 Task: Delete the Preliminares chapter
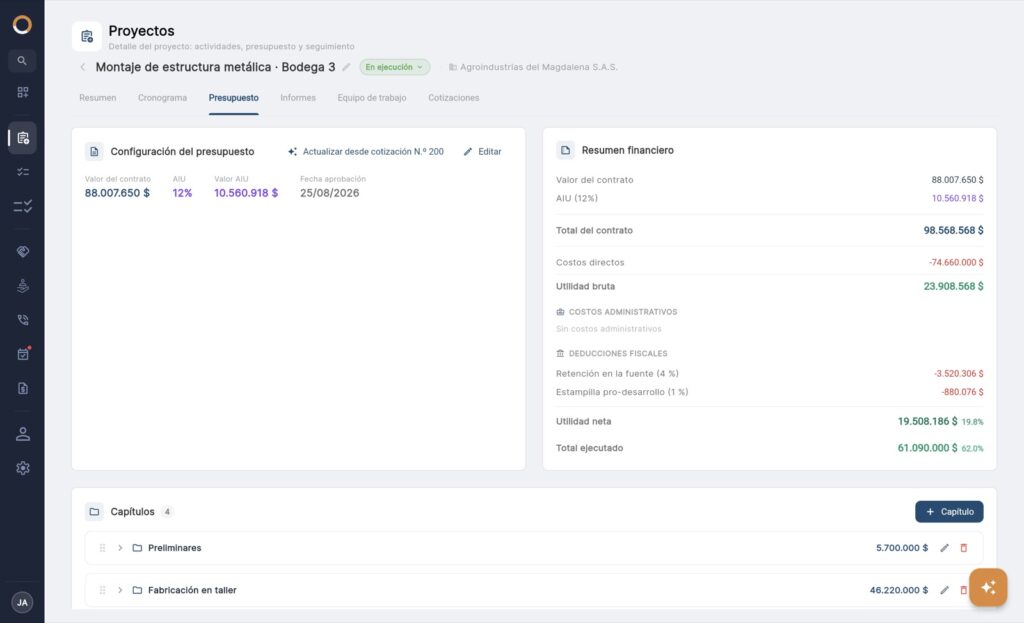click(x=963, y=548)
